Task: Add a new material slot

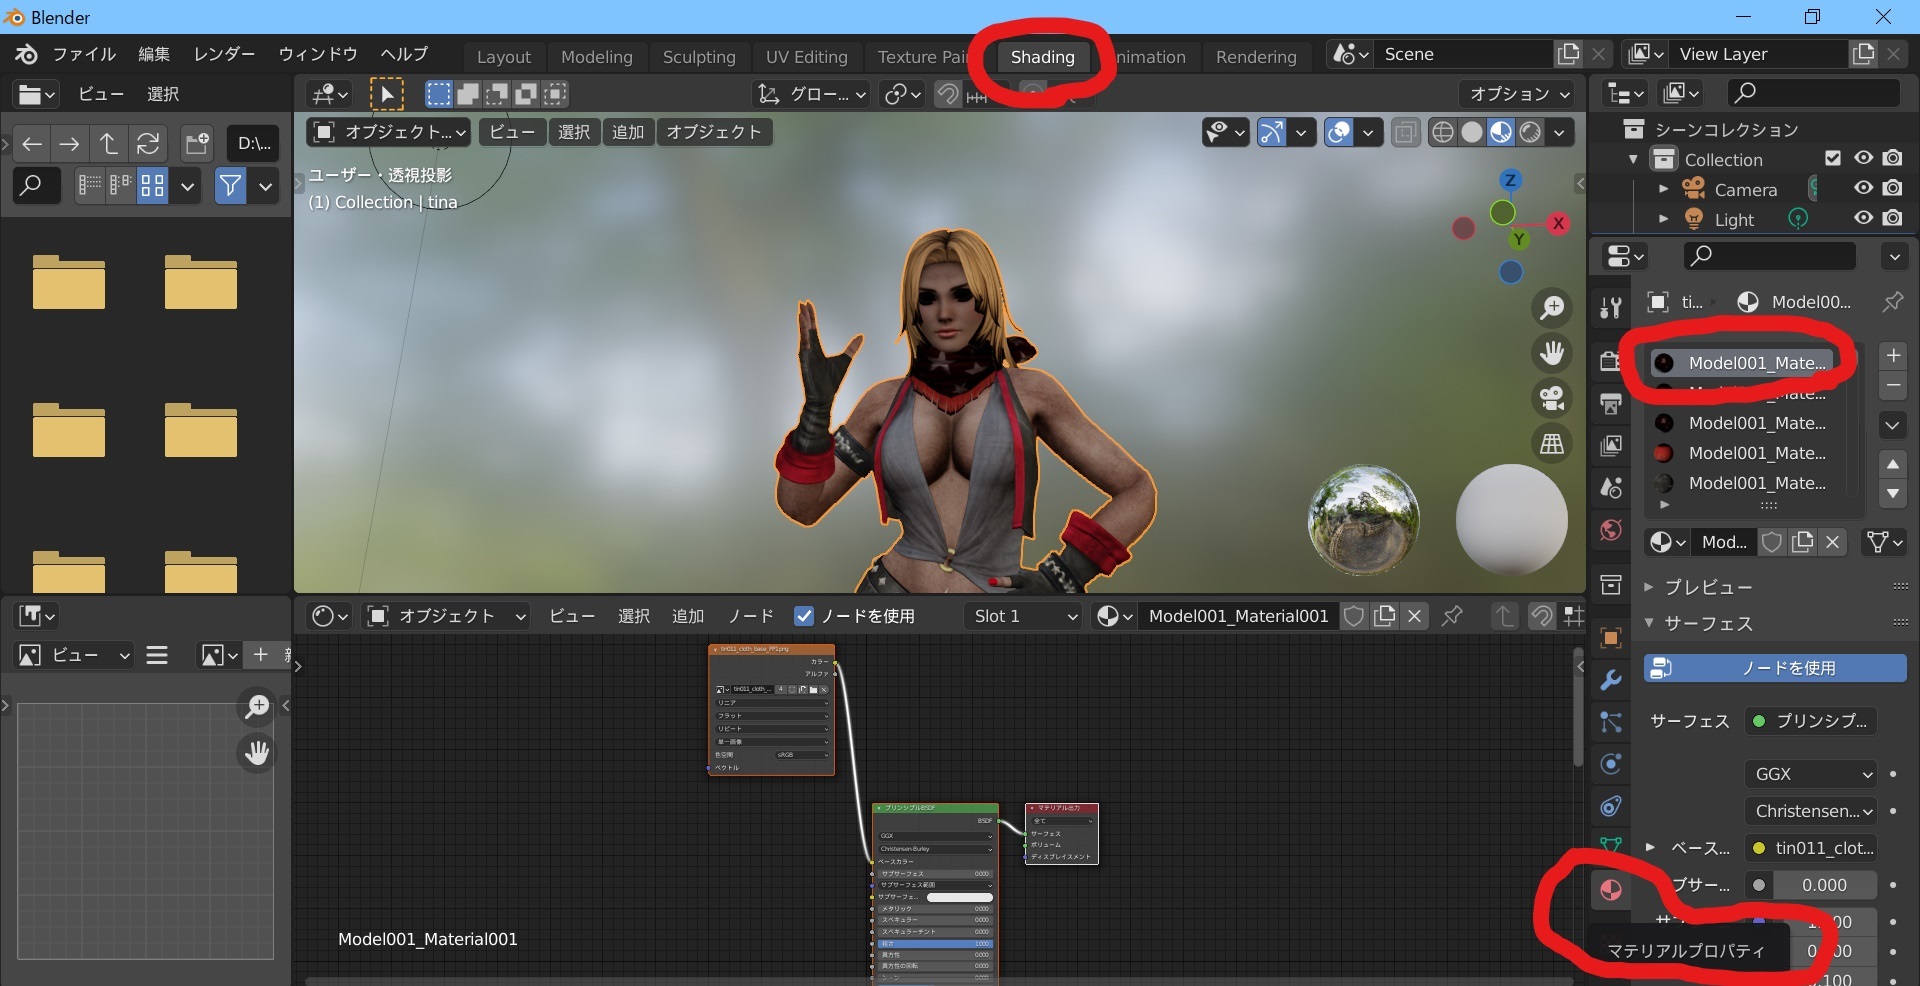Action: [x=1893, y=356]
